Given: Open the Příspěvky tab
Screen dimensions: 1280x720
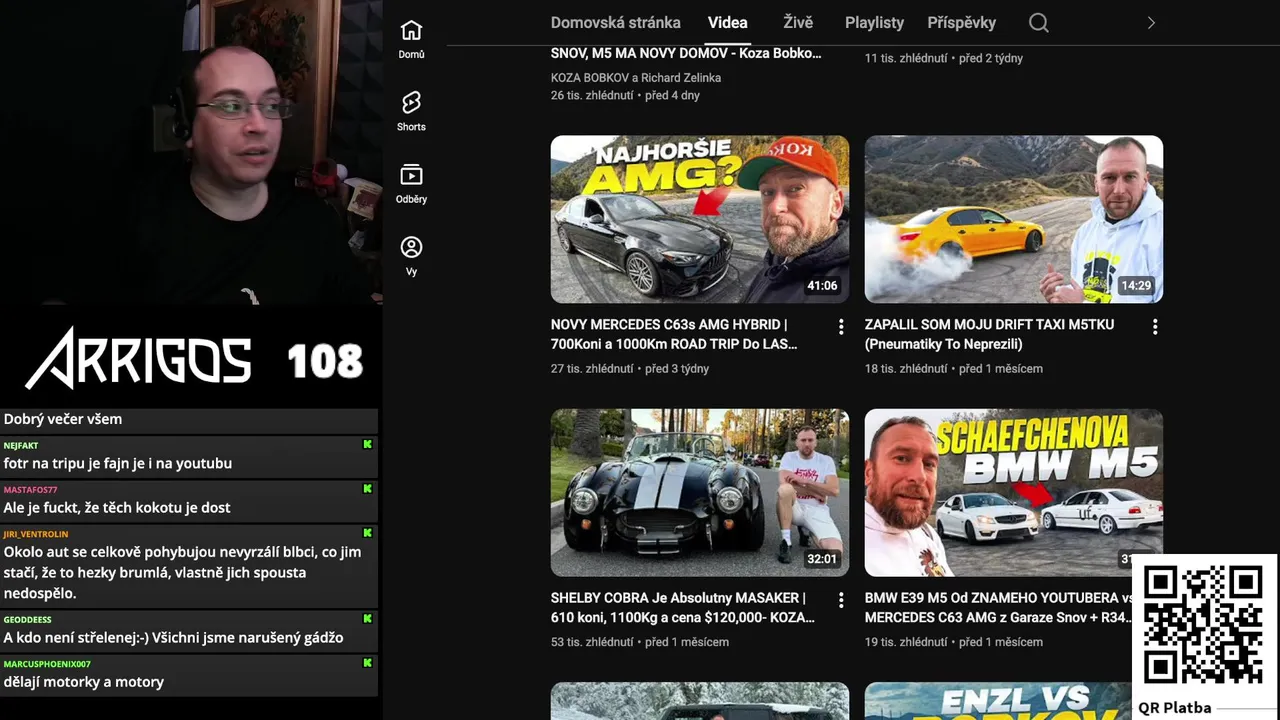Looking at the screenshot, I should [962, 23].
